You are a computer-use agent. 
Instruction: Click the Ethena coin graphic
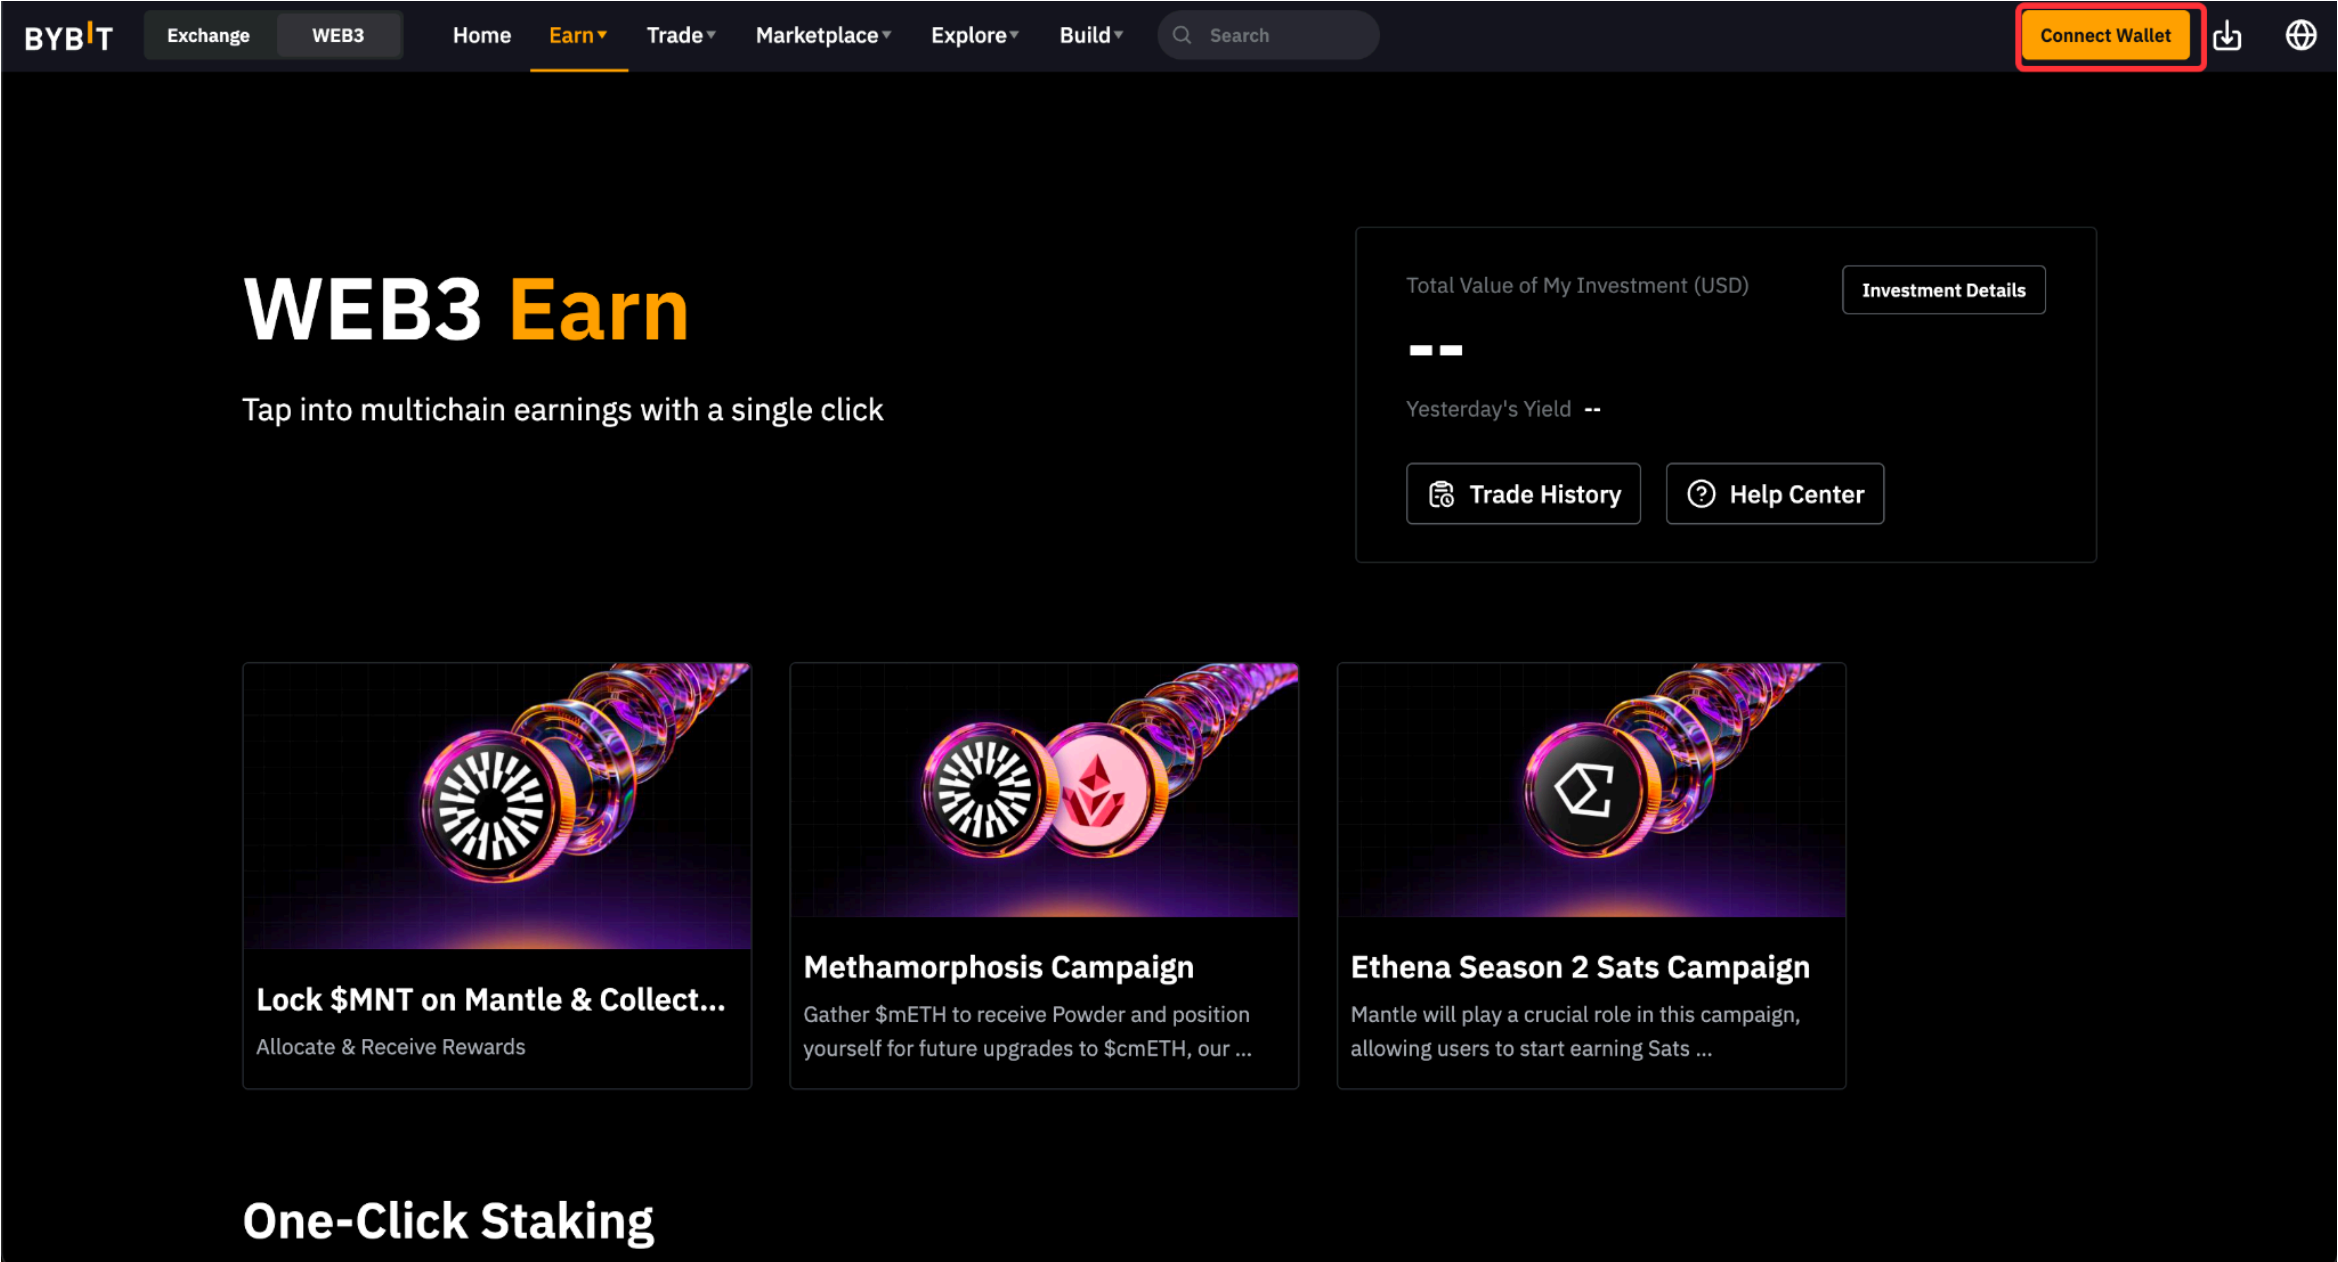pos(1585,791)
